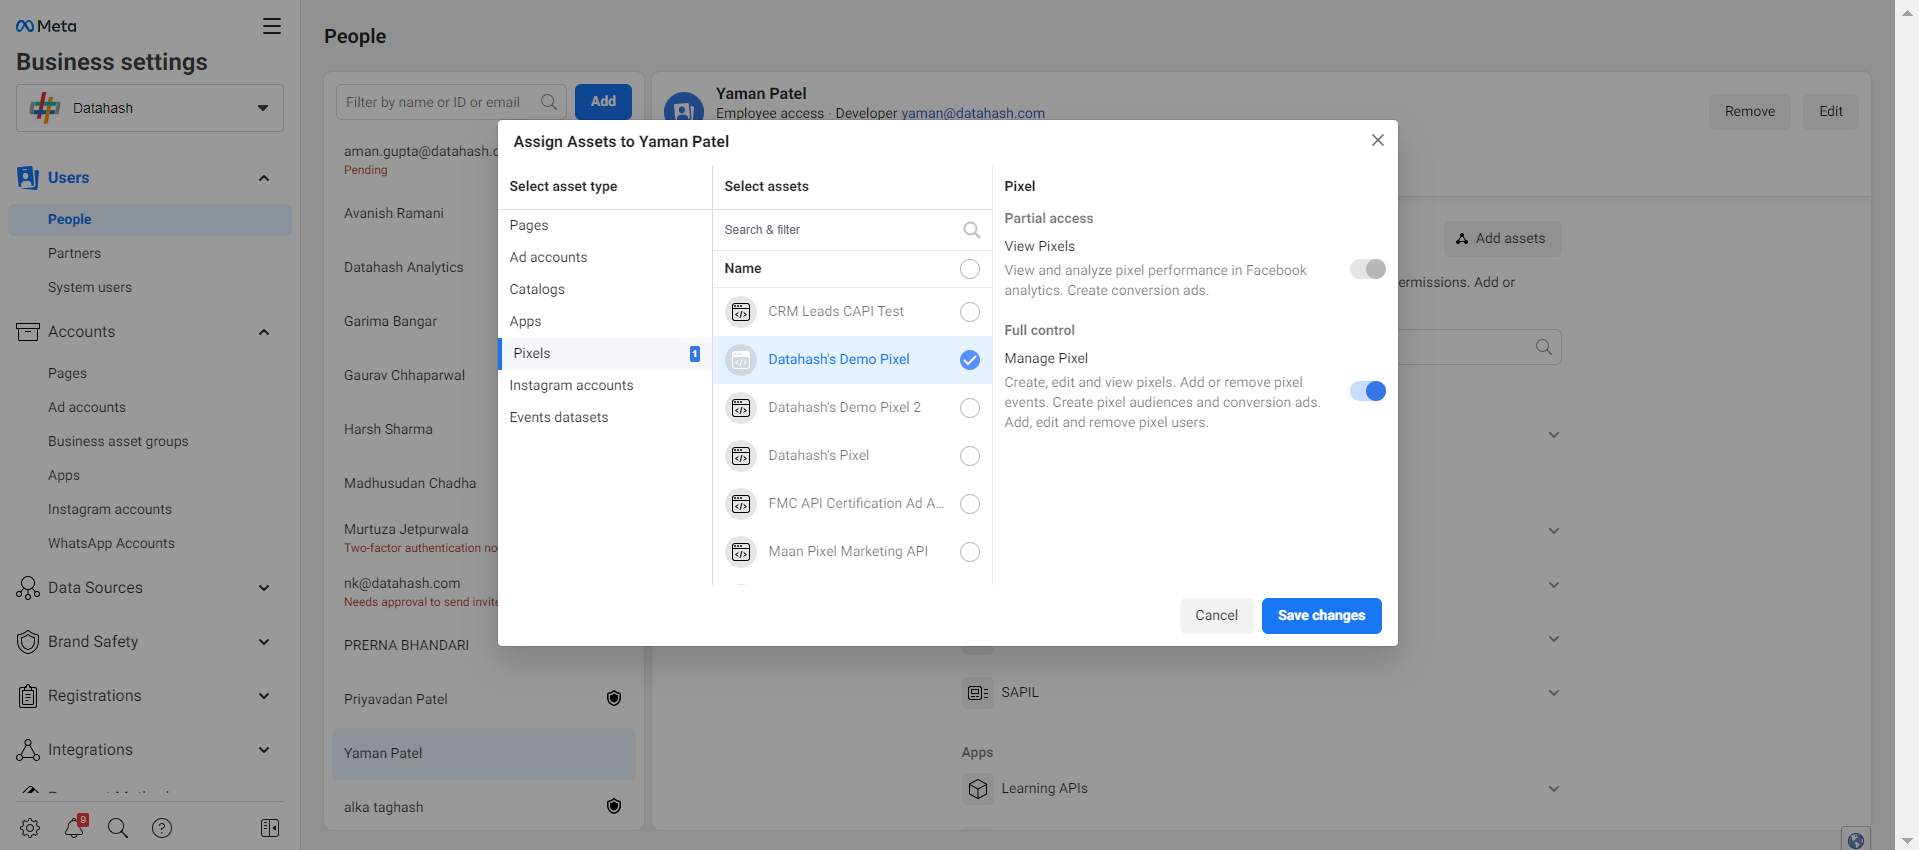1919x850 pixels.
Task: Click the Datahash's Demo Pixel 2 icon
Action: pyautogui.click(x=741, y=408)
